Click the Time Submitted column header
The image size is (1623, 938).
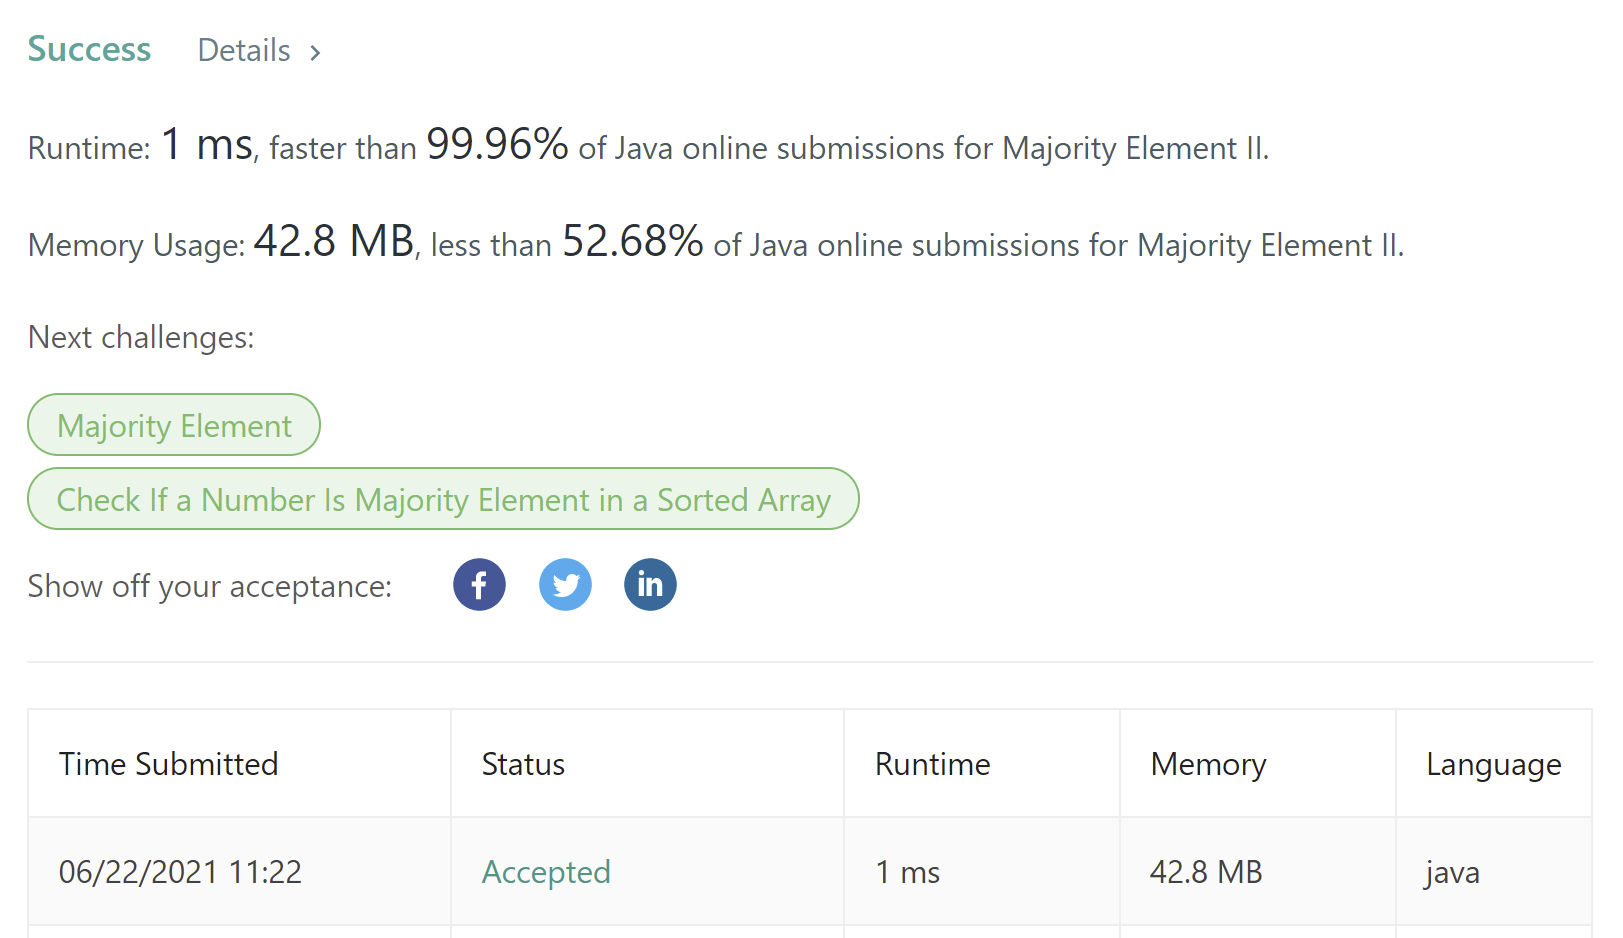(x=168, y=764)
